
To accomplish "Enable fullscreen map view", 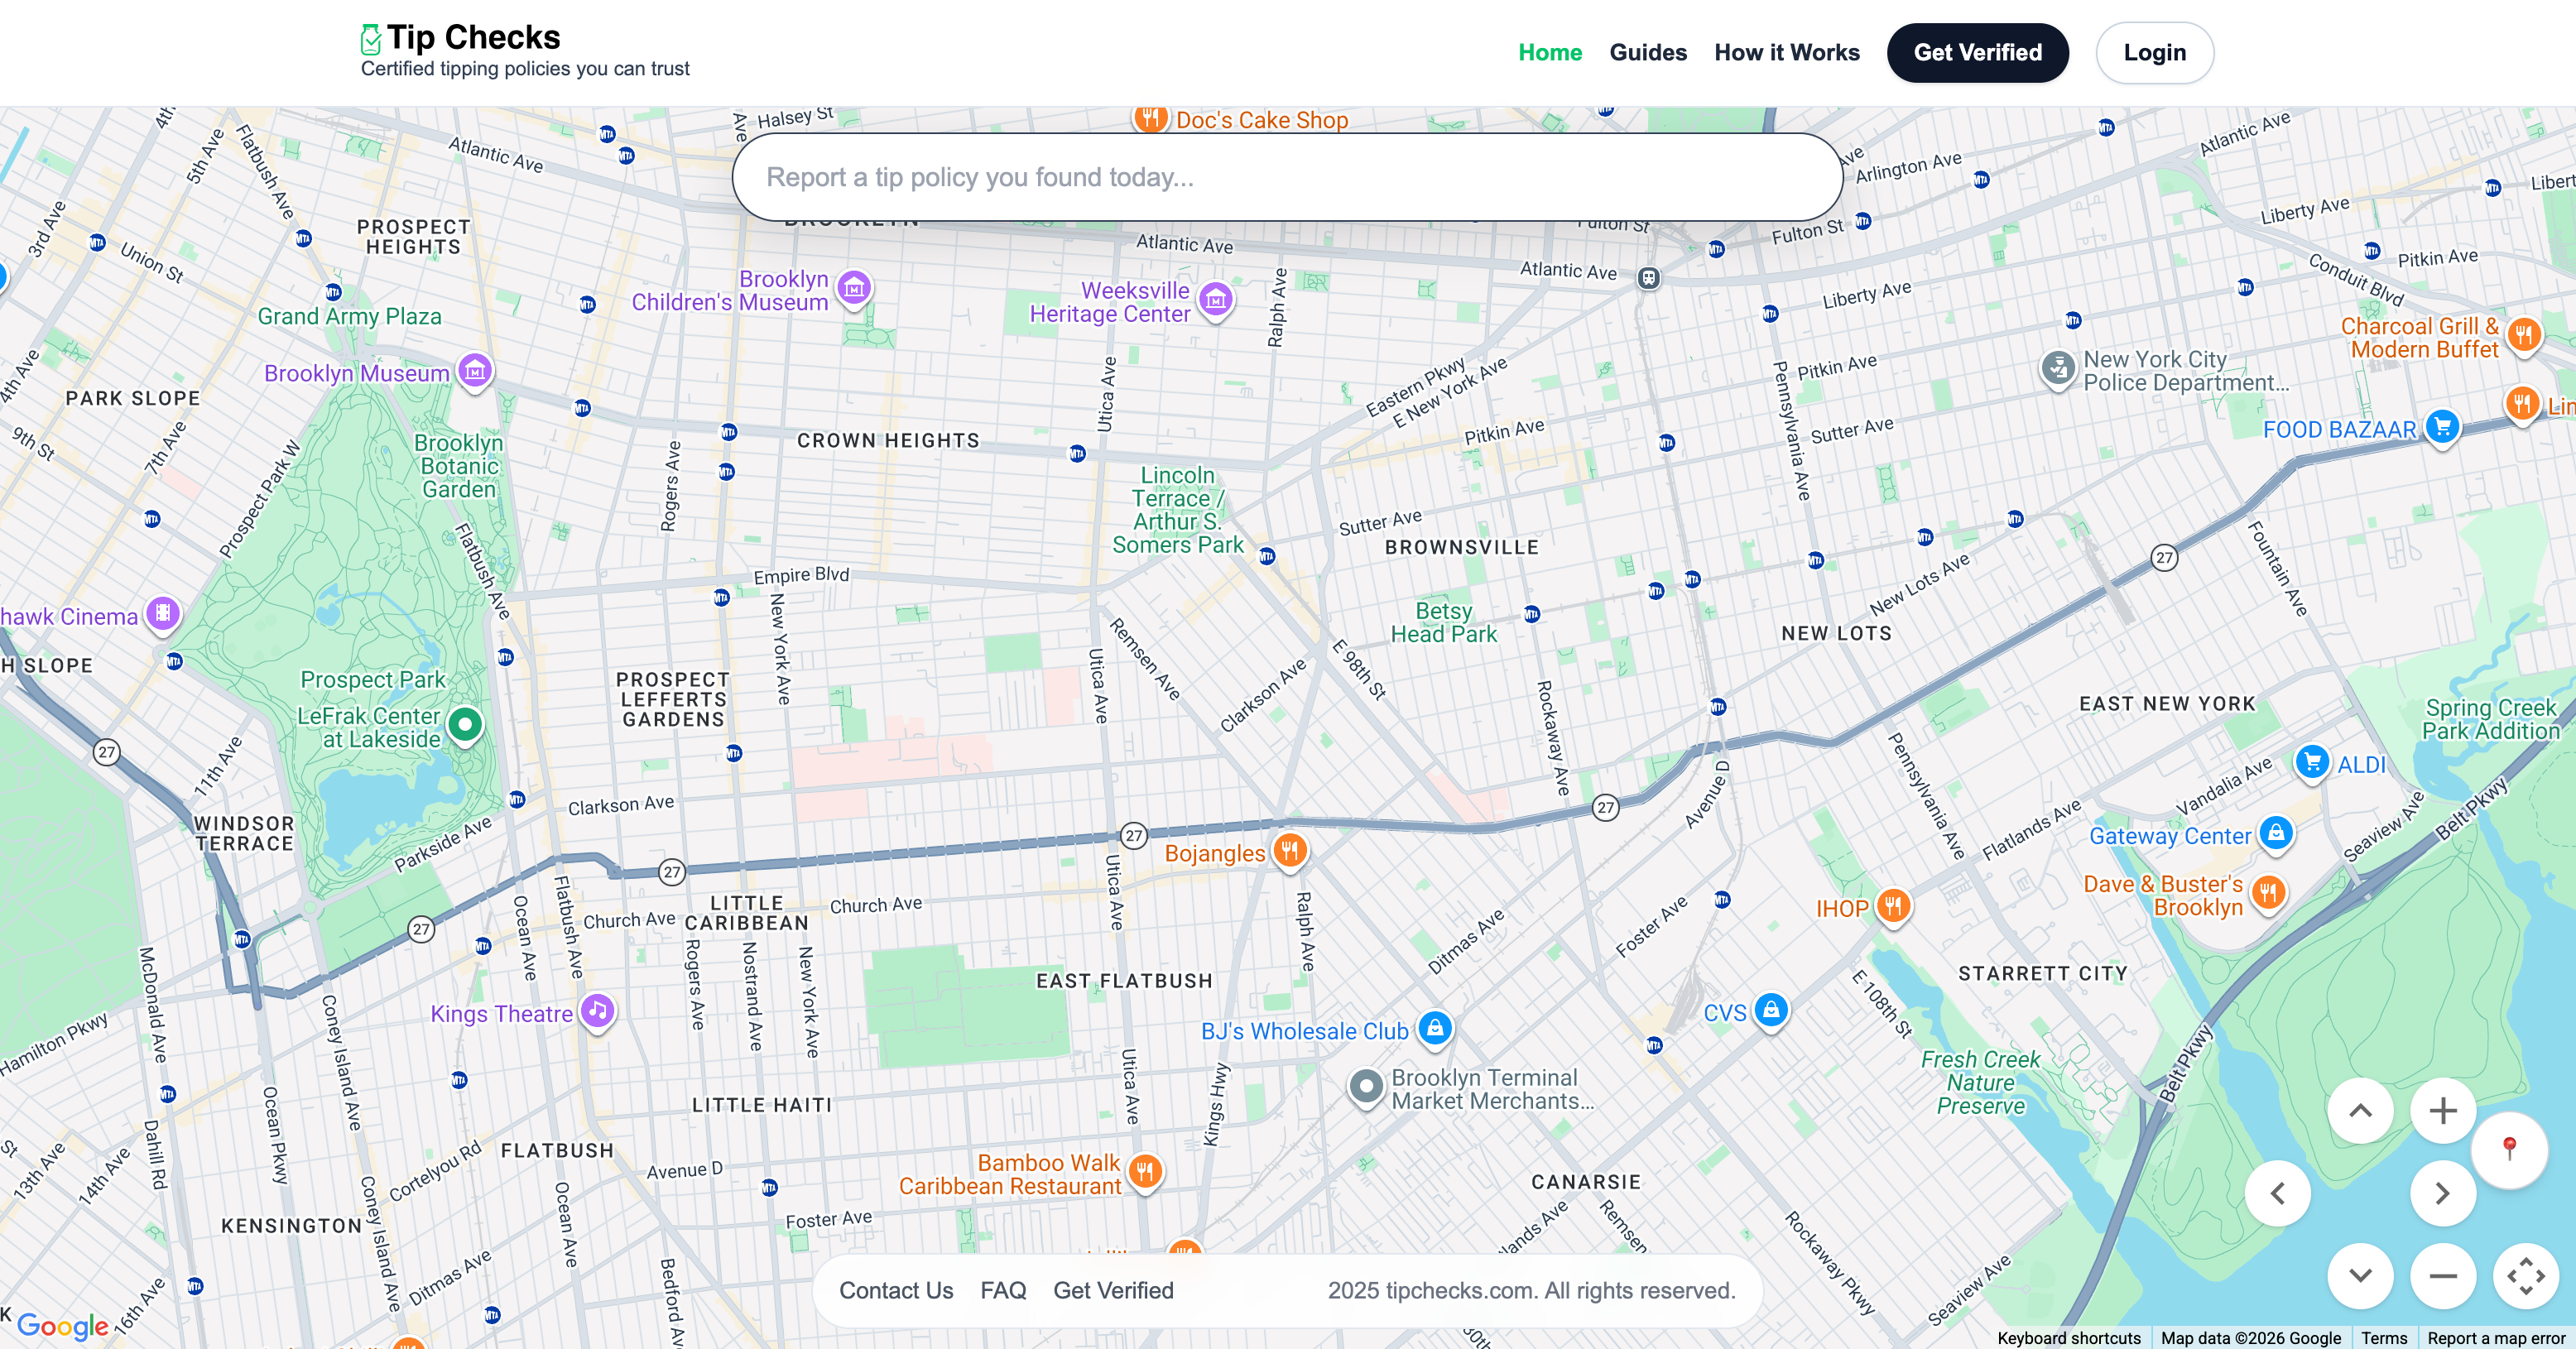I will (x=2528, y=1275).
